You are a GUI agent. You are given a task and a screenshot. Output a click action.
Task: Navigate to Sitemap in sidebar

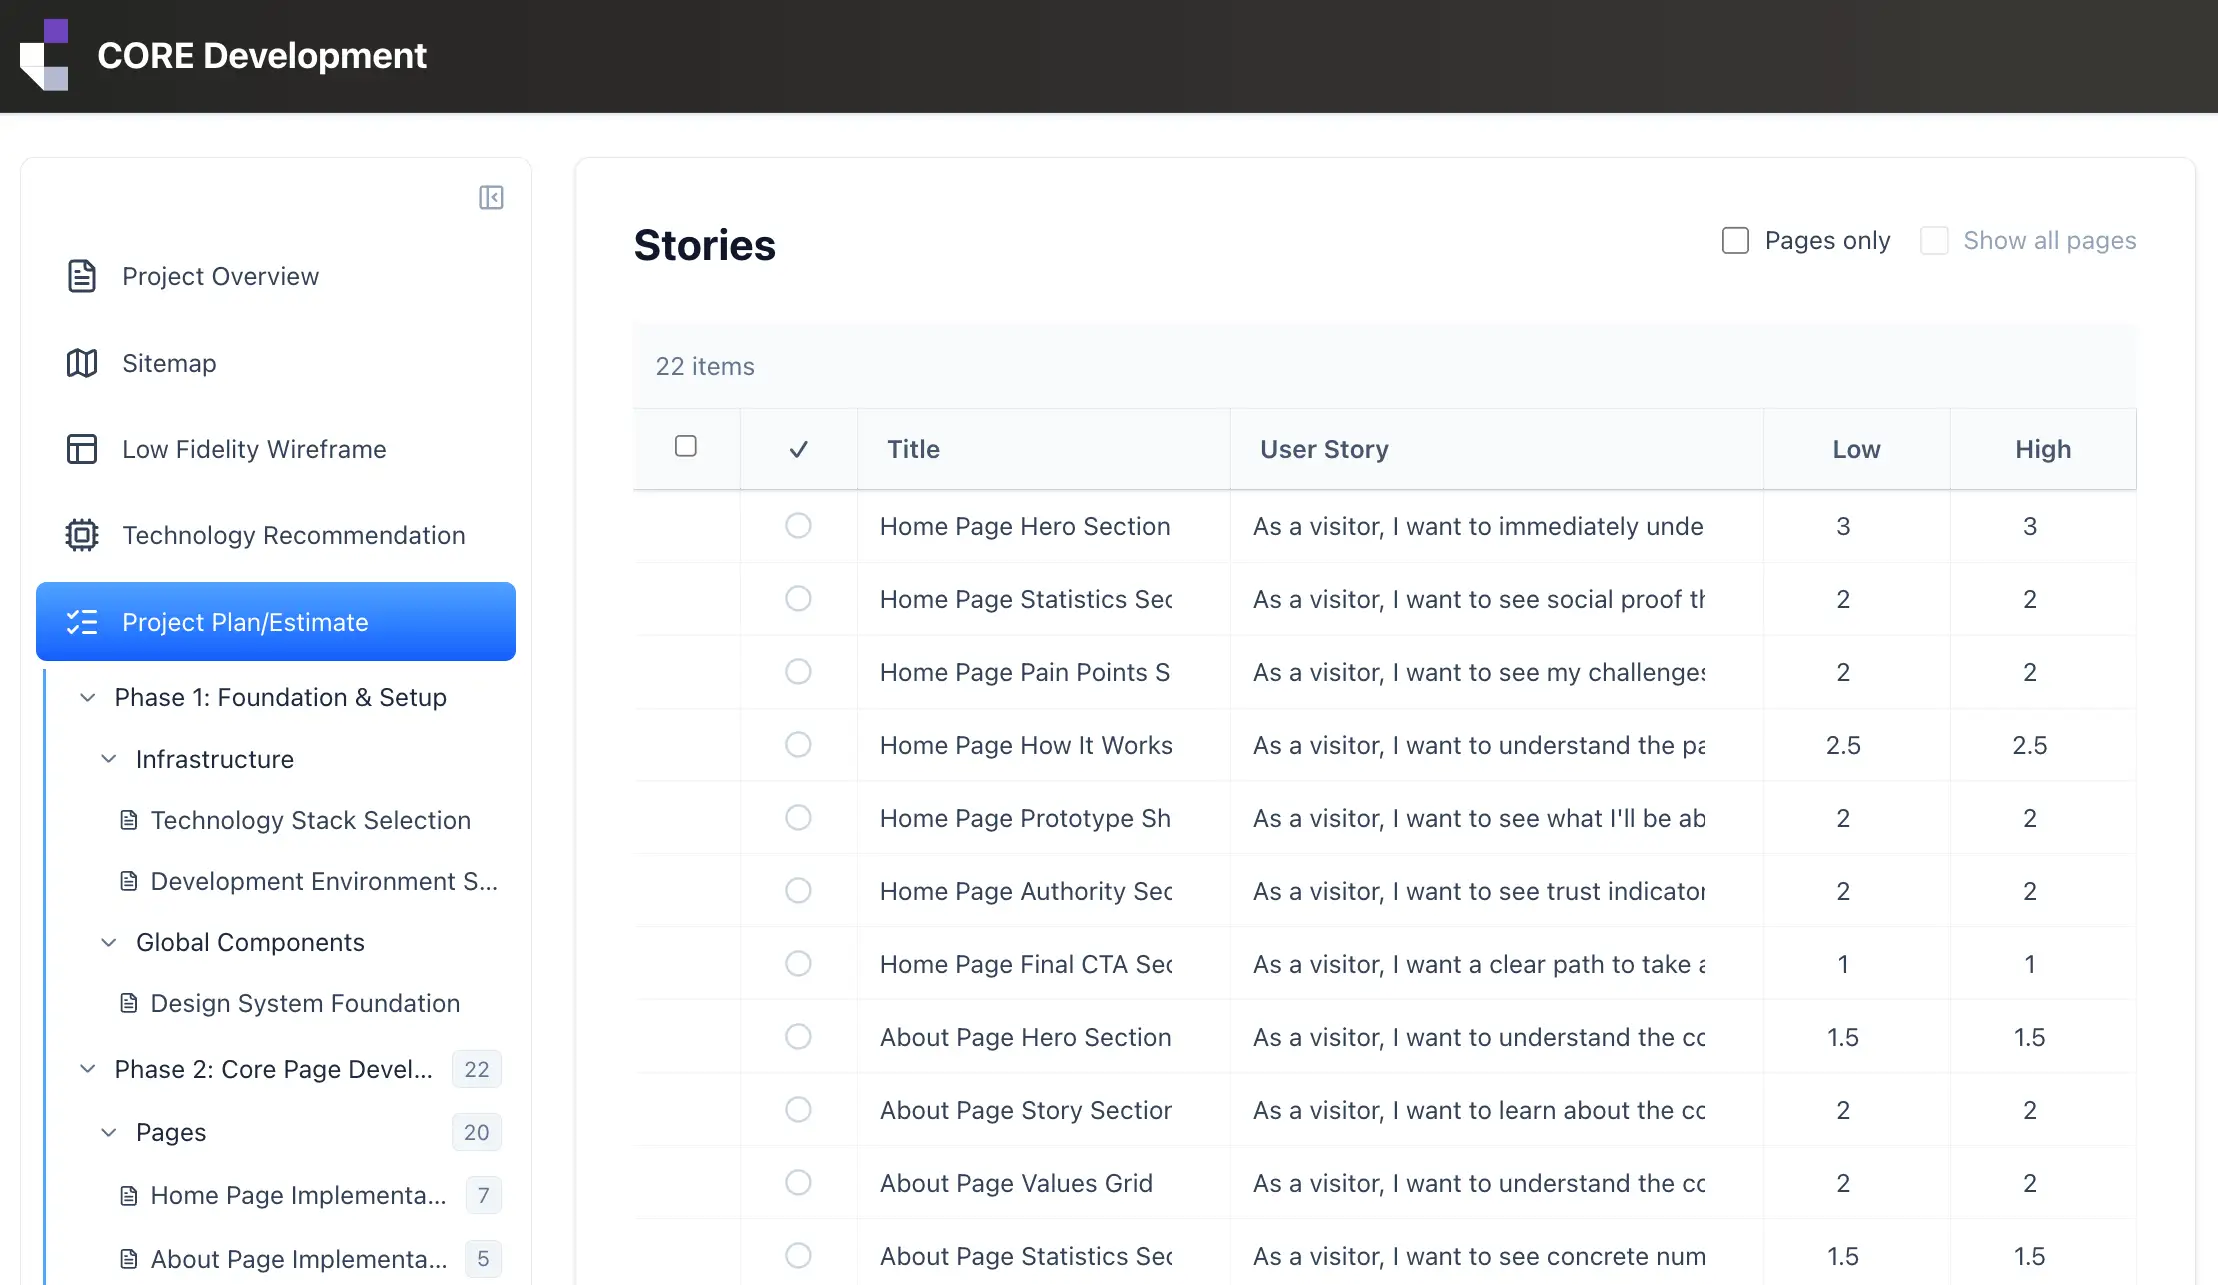pyautogui.click(x=169, y=363)
